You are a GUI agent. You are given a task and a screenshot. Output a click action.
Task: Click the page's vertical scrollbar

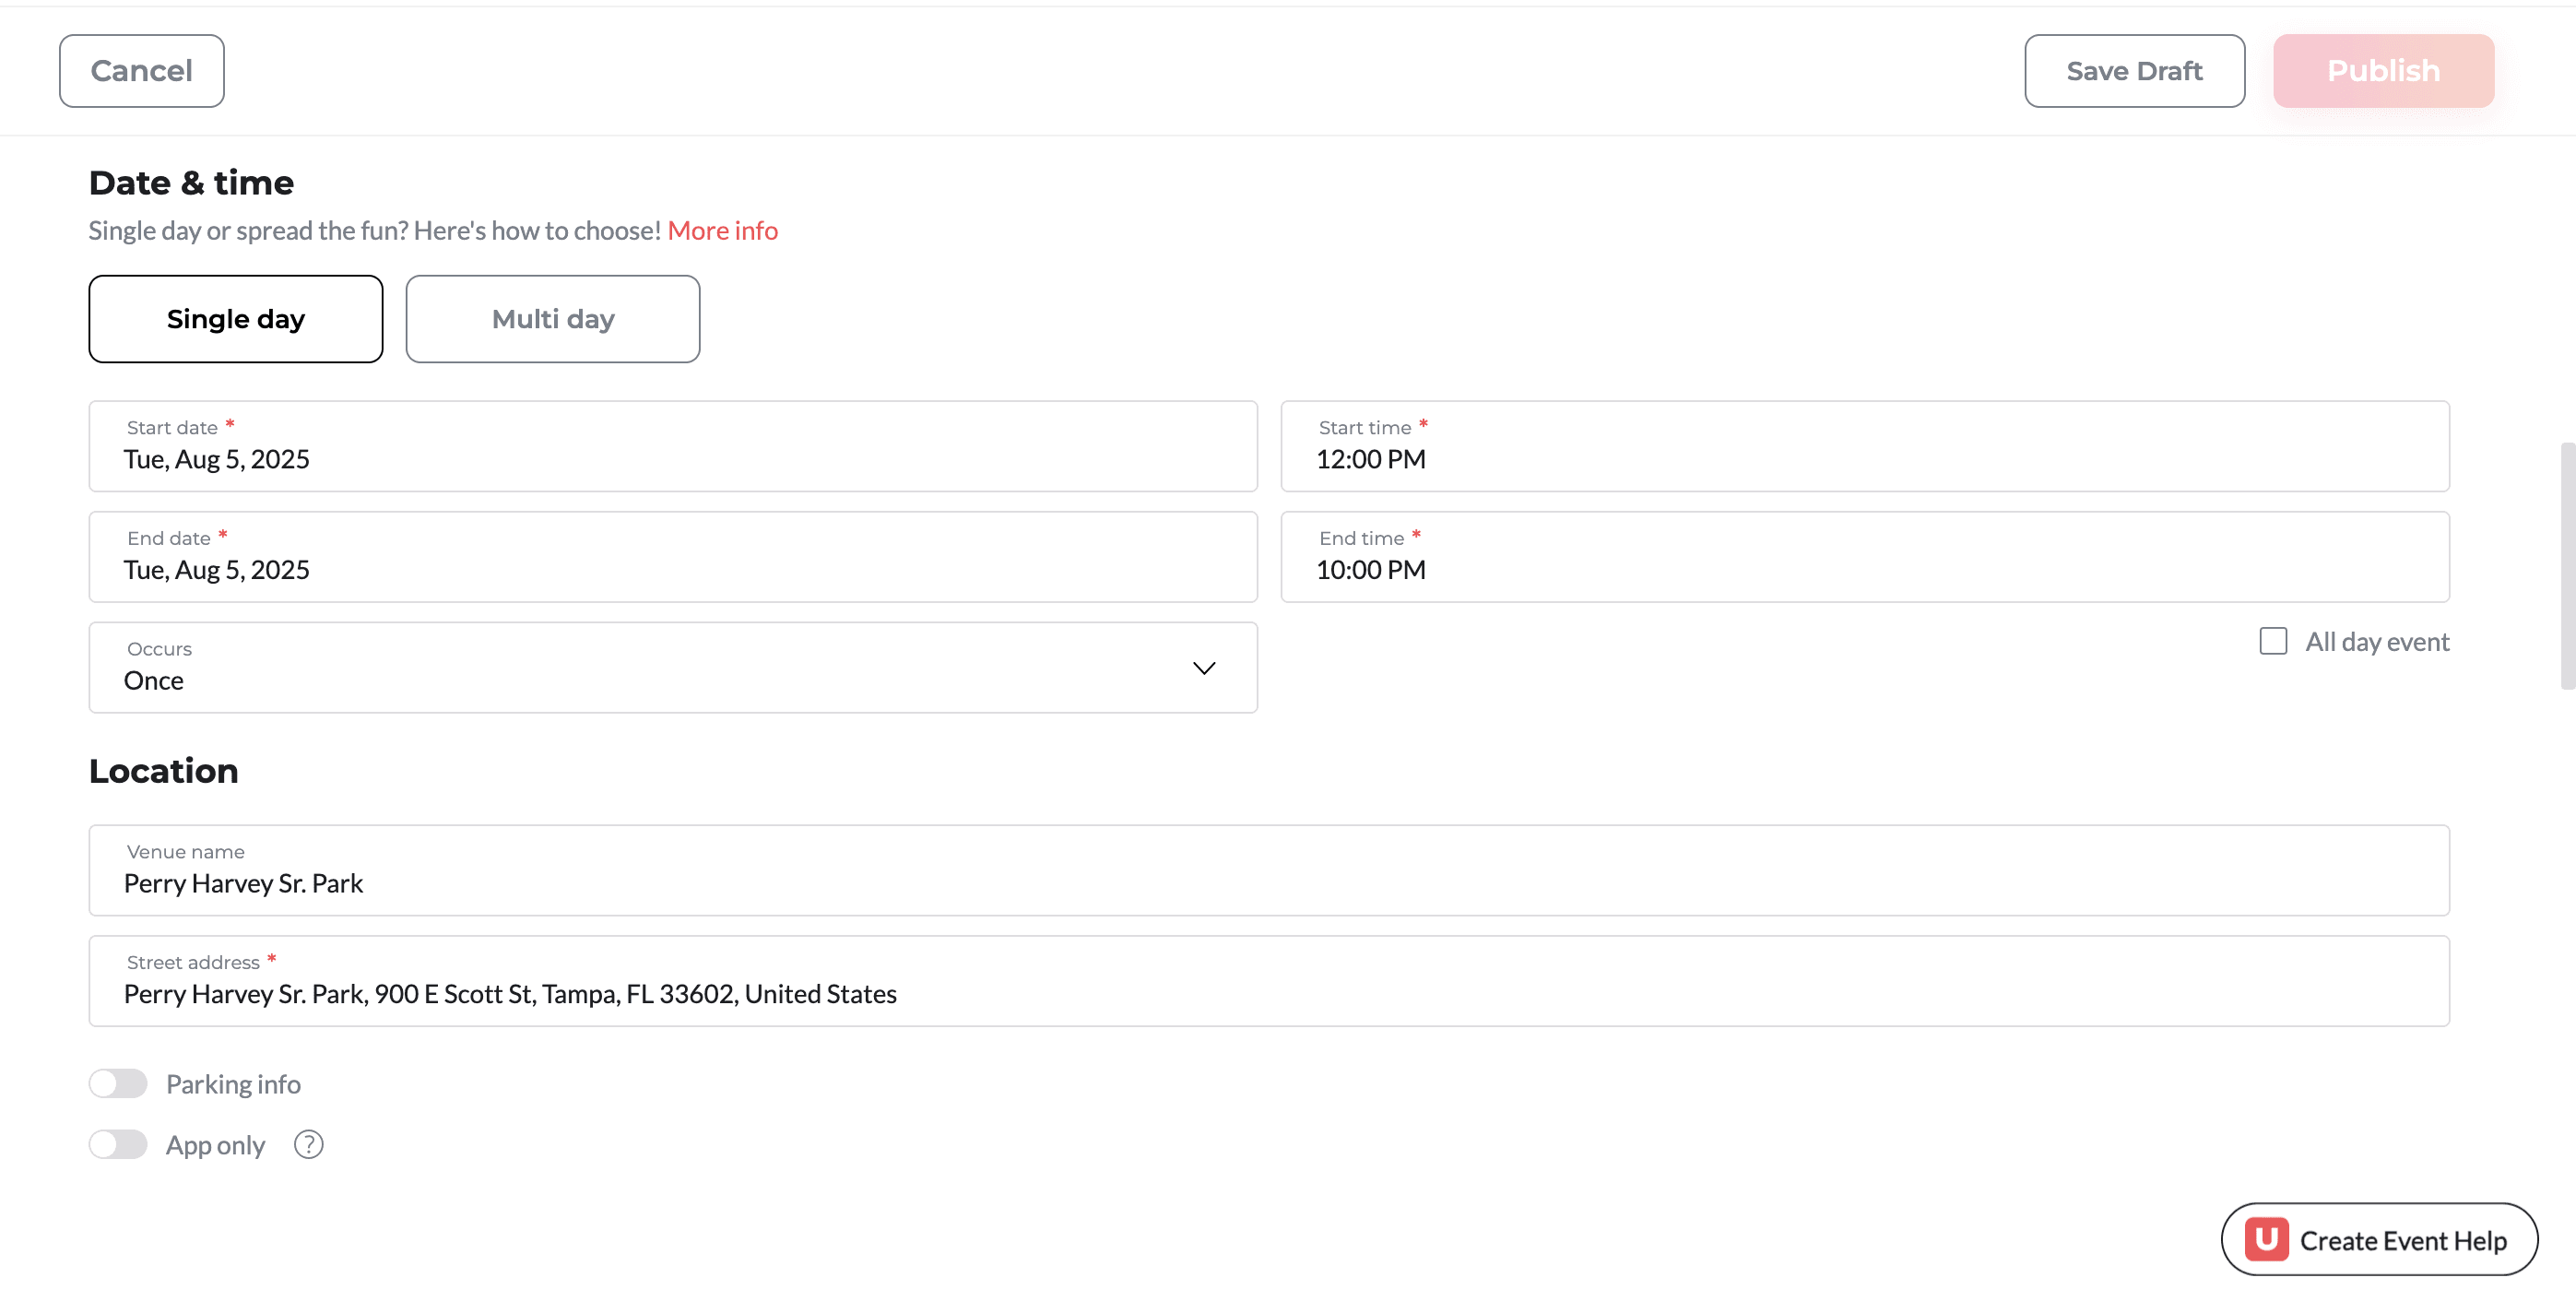(x=2566, y=565)
